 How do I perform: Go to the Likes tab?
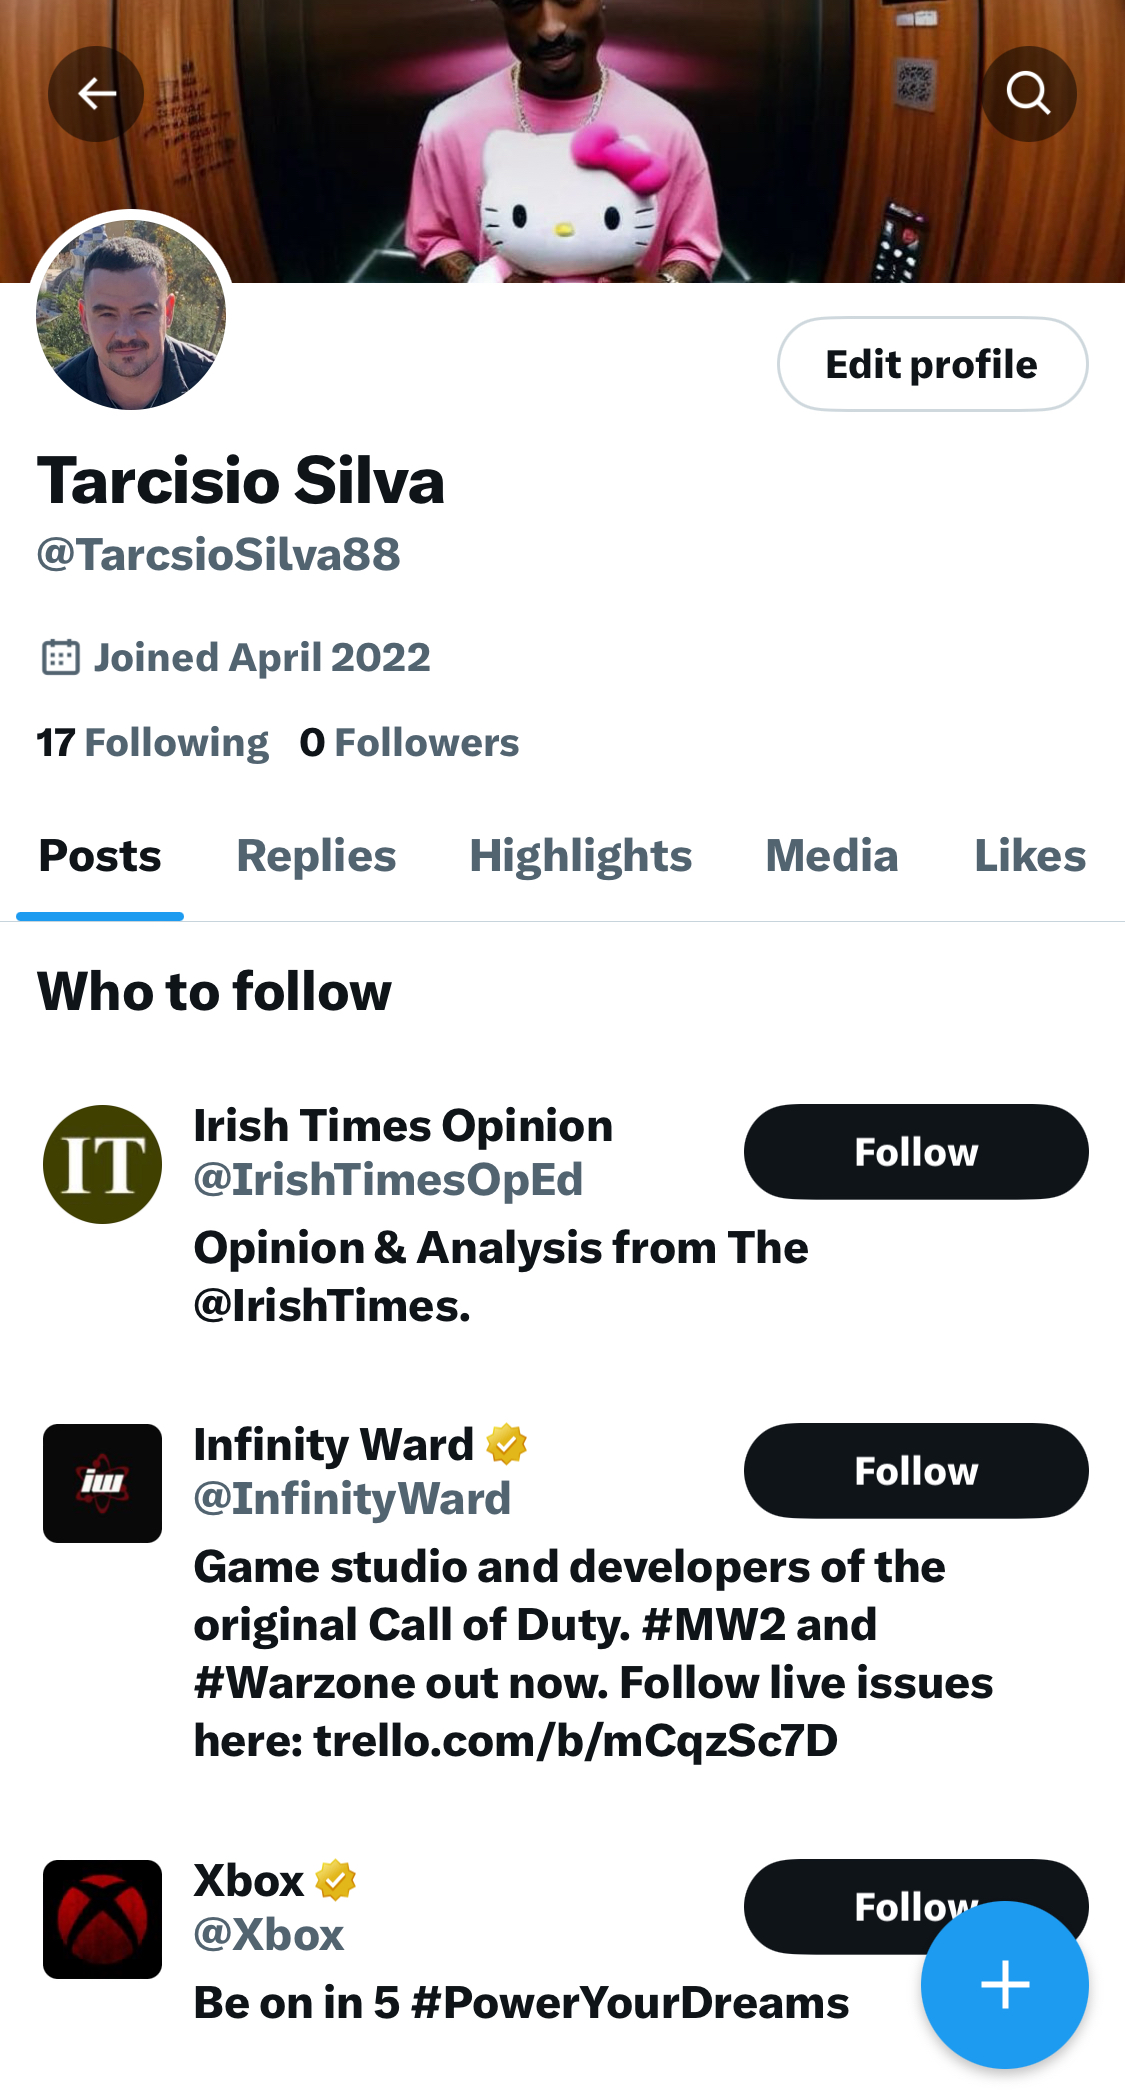pyautogui.click(x=1029, y=856)
